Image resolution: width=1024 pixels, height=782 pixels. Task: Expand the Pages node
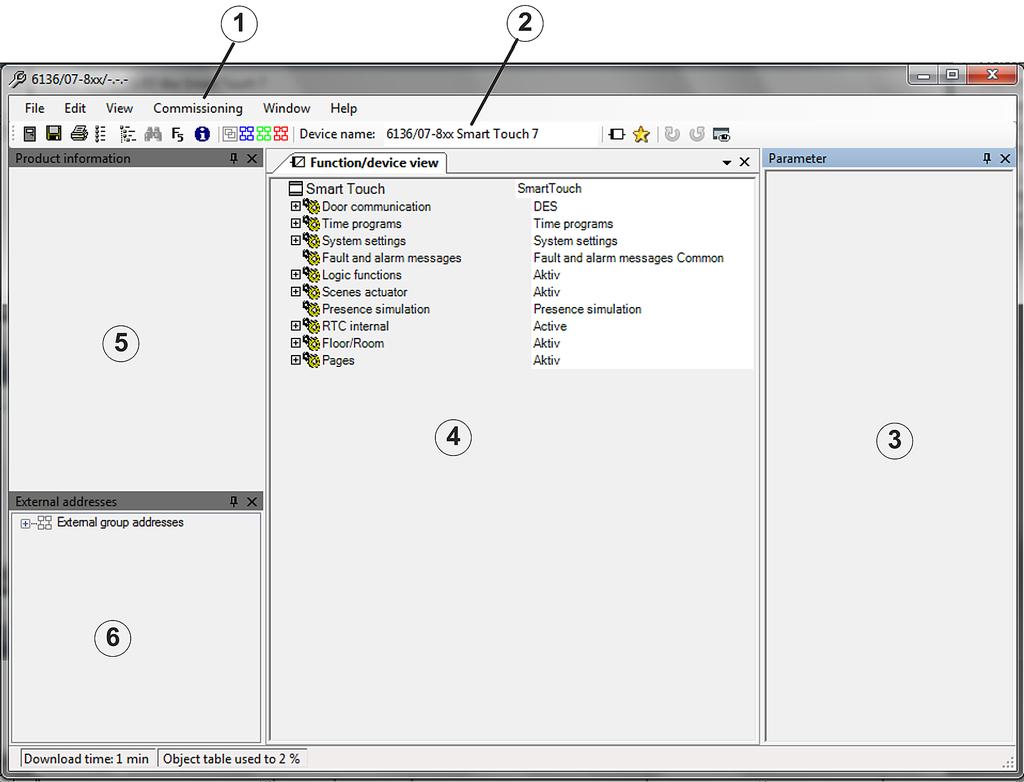(296, 359)
